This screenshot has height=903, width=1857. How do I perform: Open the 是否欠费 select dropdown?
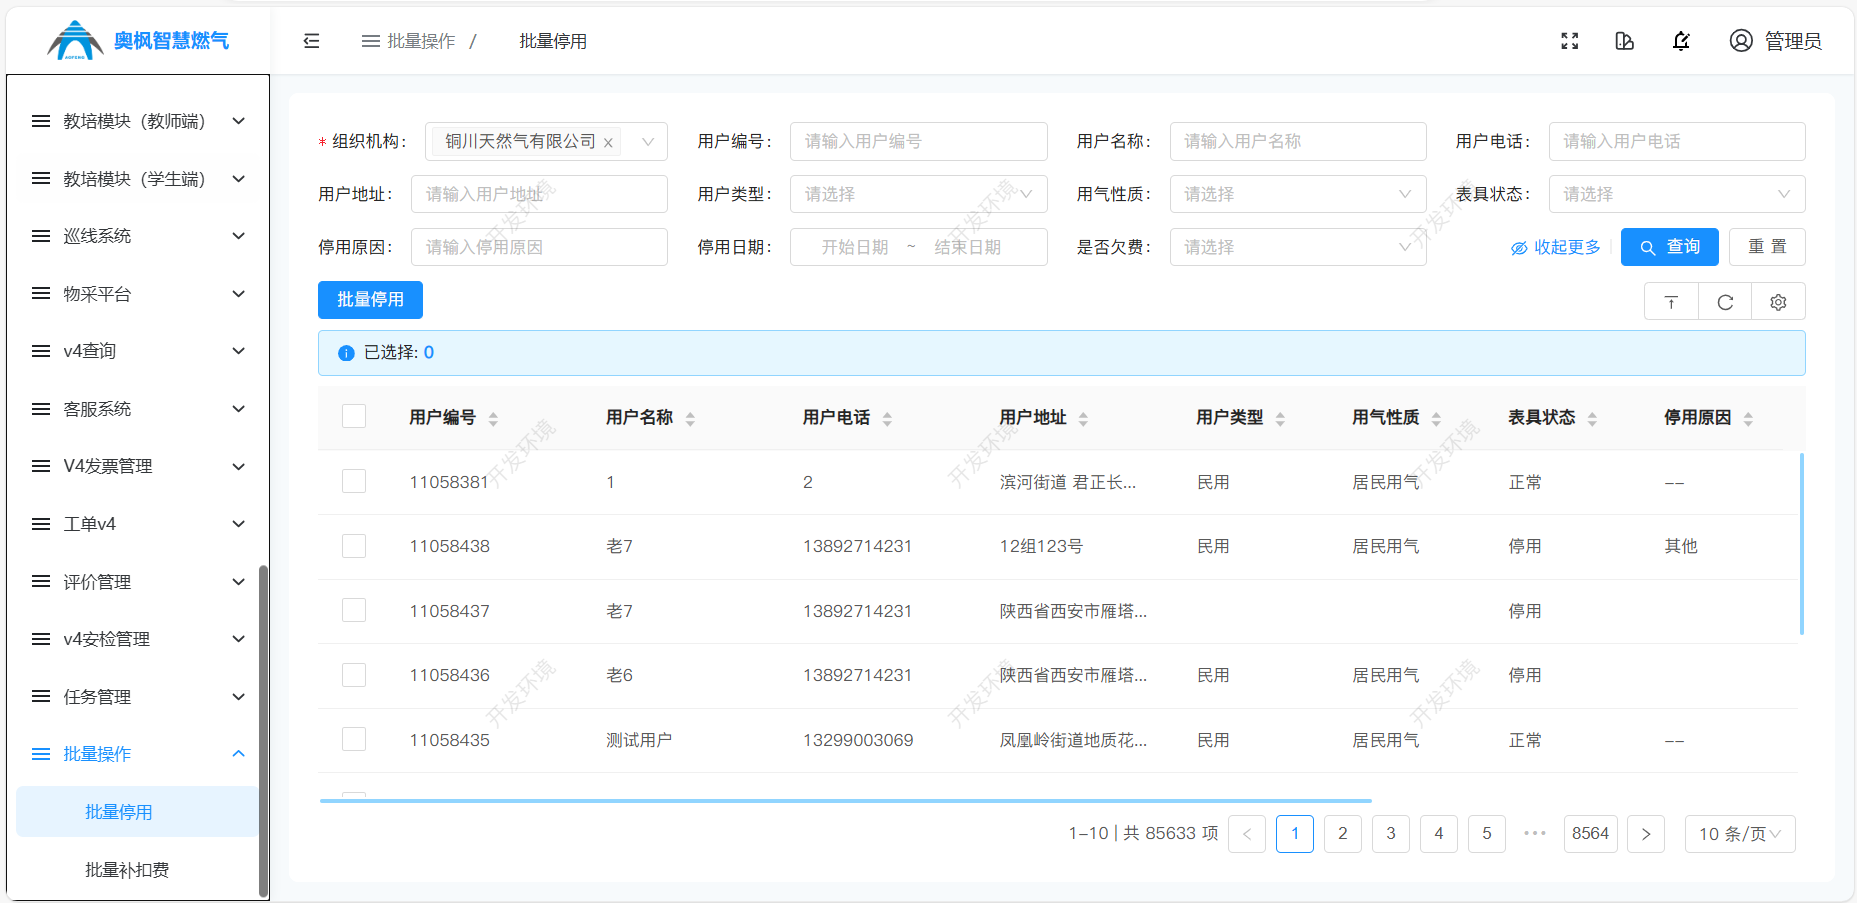click(1298, 247)
